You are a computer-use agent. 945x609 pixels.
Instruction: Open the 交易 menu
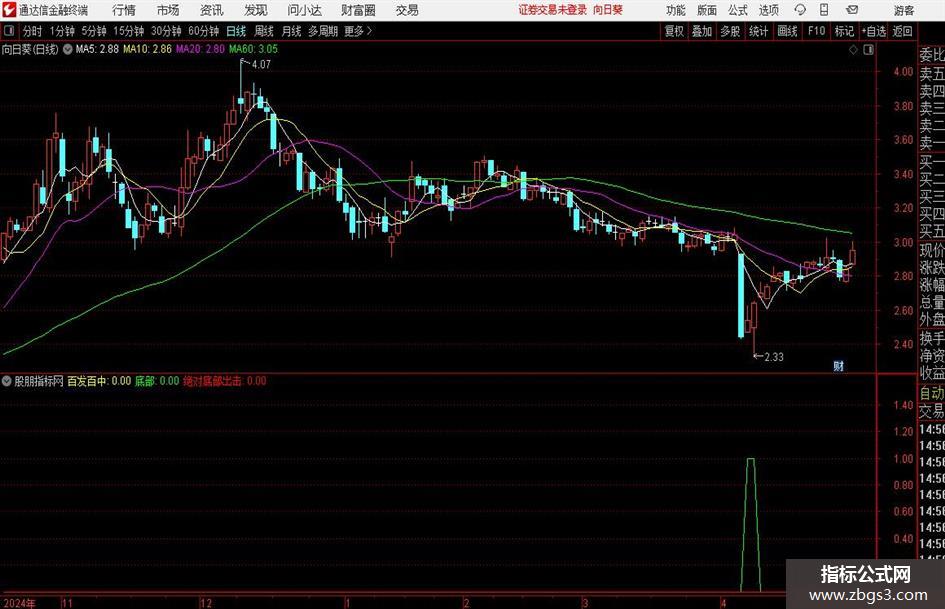pyautogui.click(x=407, y=10)
